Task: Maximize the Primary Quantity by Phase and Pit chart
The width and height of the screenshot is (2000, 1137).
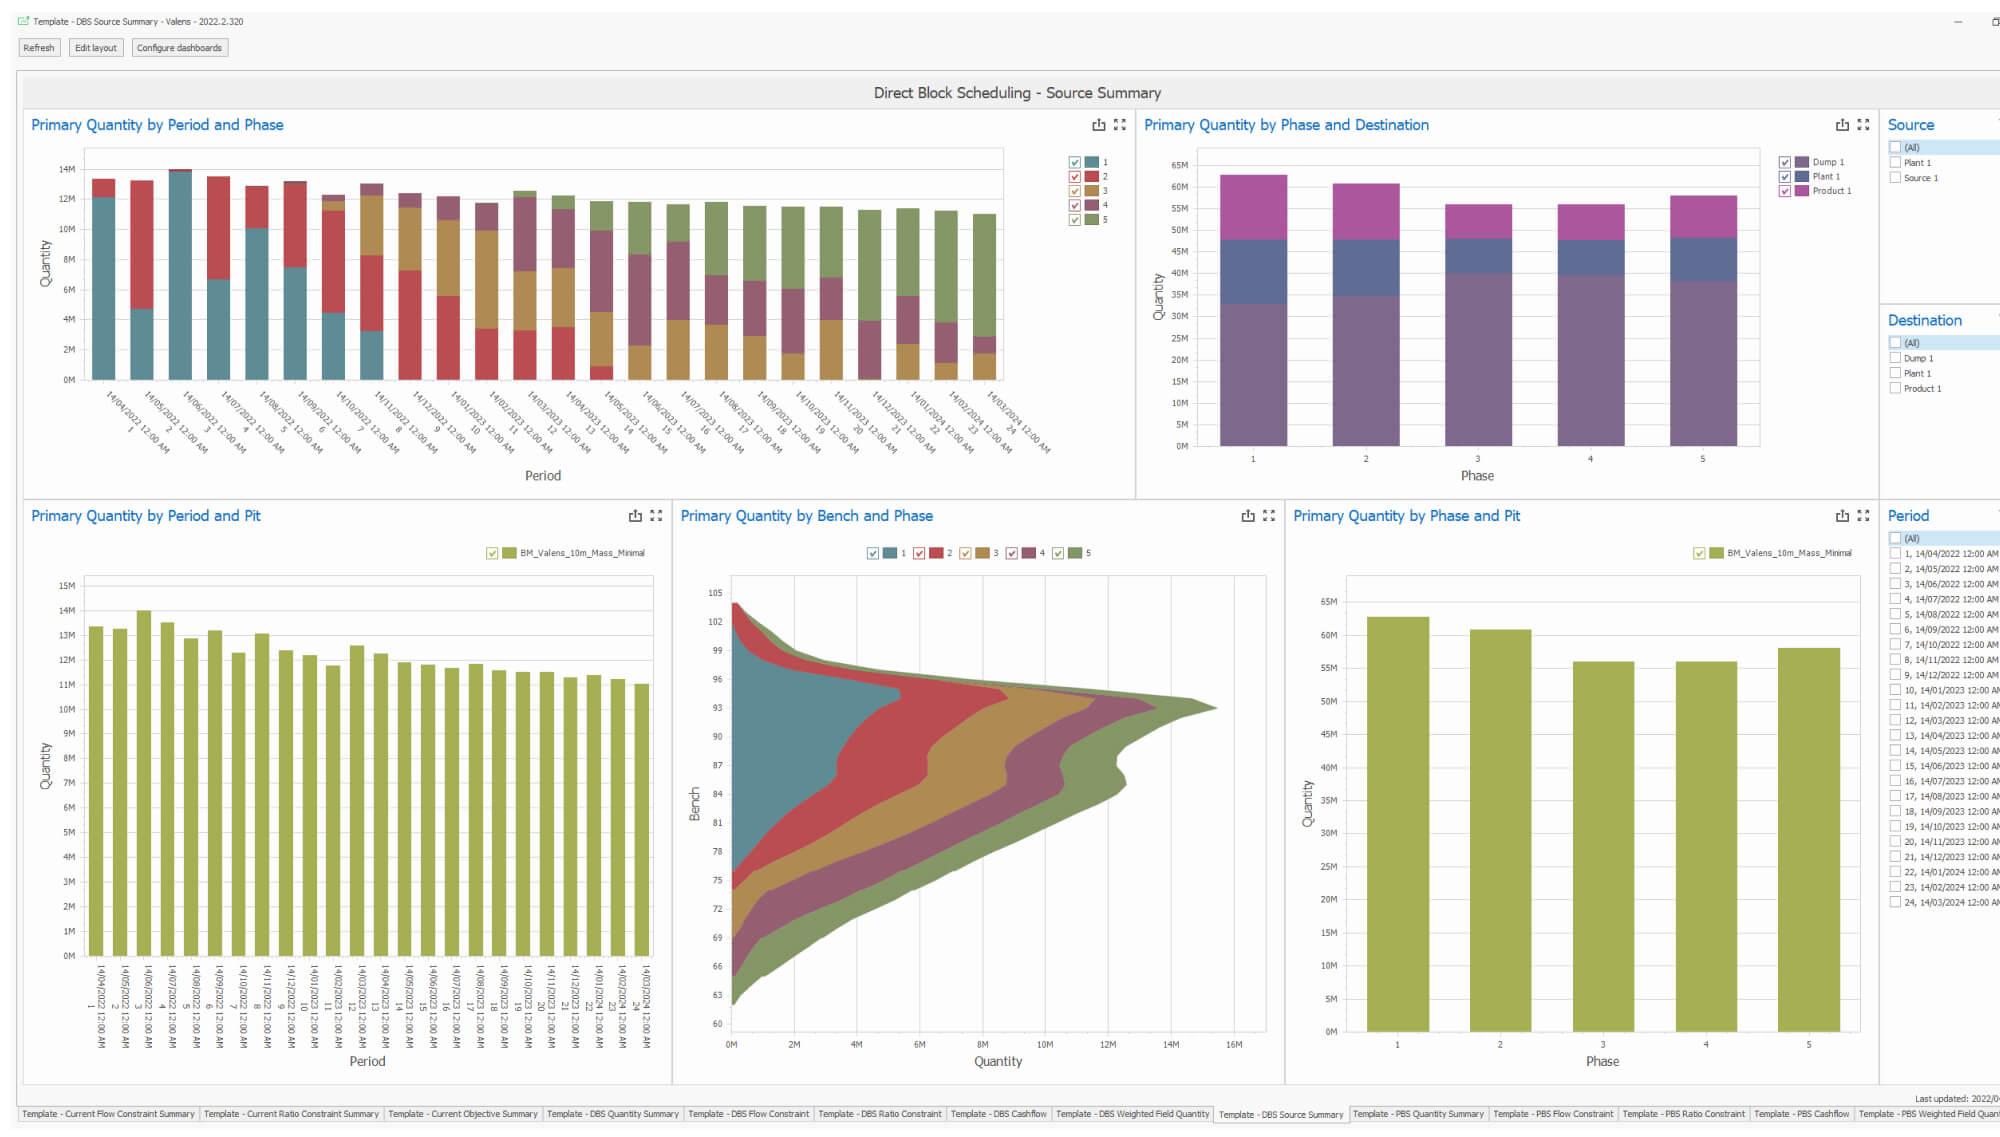Action: (1863, 516)
